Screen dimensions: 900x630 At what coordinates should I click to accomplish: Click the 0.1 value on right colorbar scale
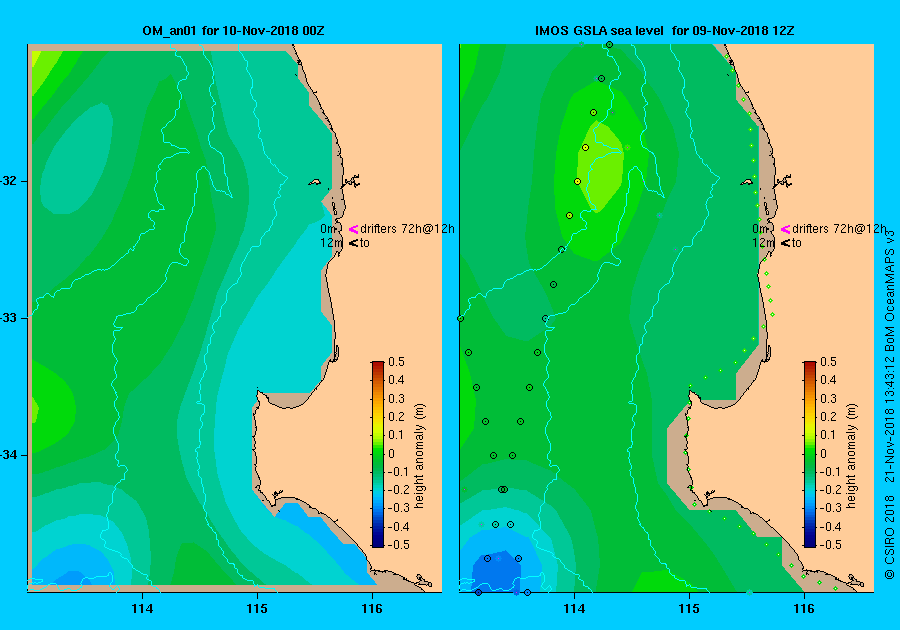tap(828, 435)
